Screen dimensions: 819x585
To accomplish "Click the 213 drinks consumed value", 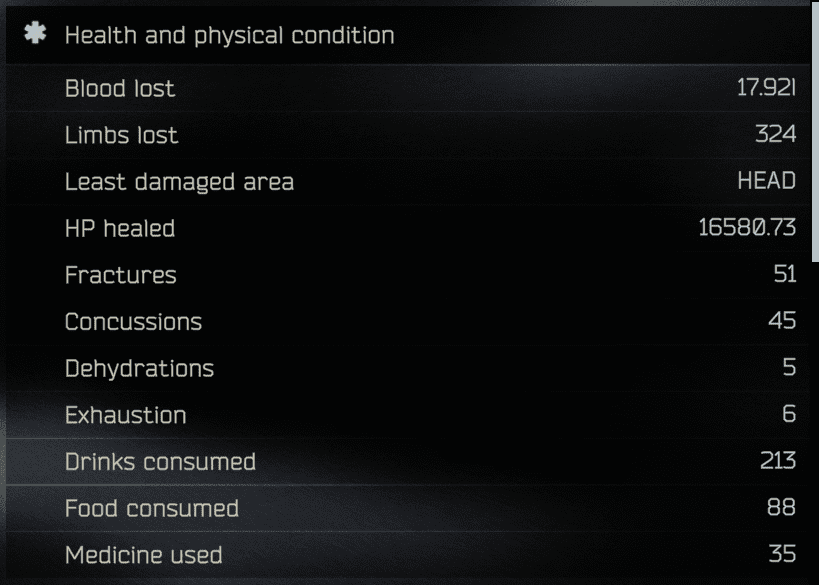I will coord(778,461).
